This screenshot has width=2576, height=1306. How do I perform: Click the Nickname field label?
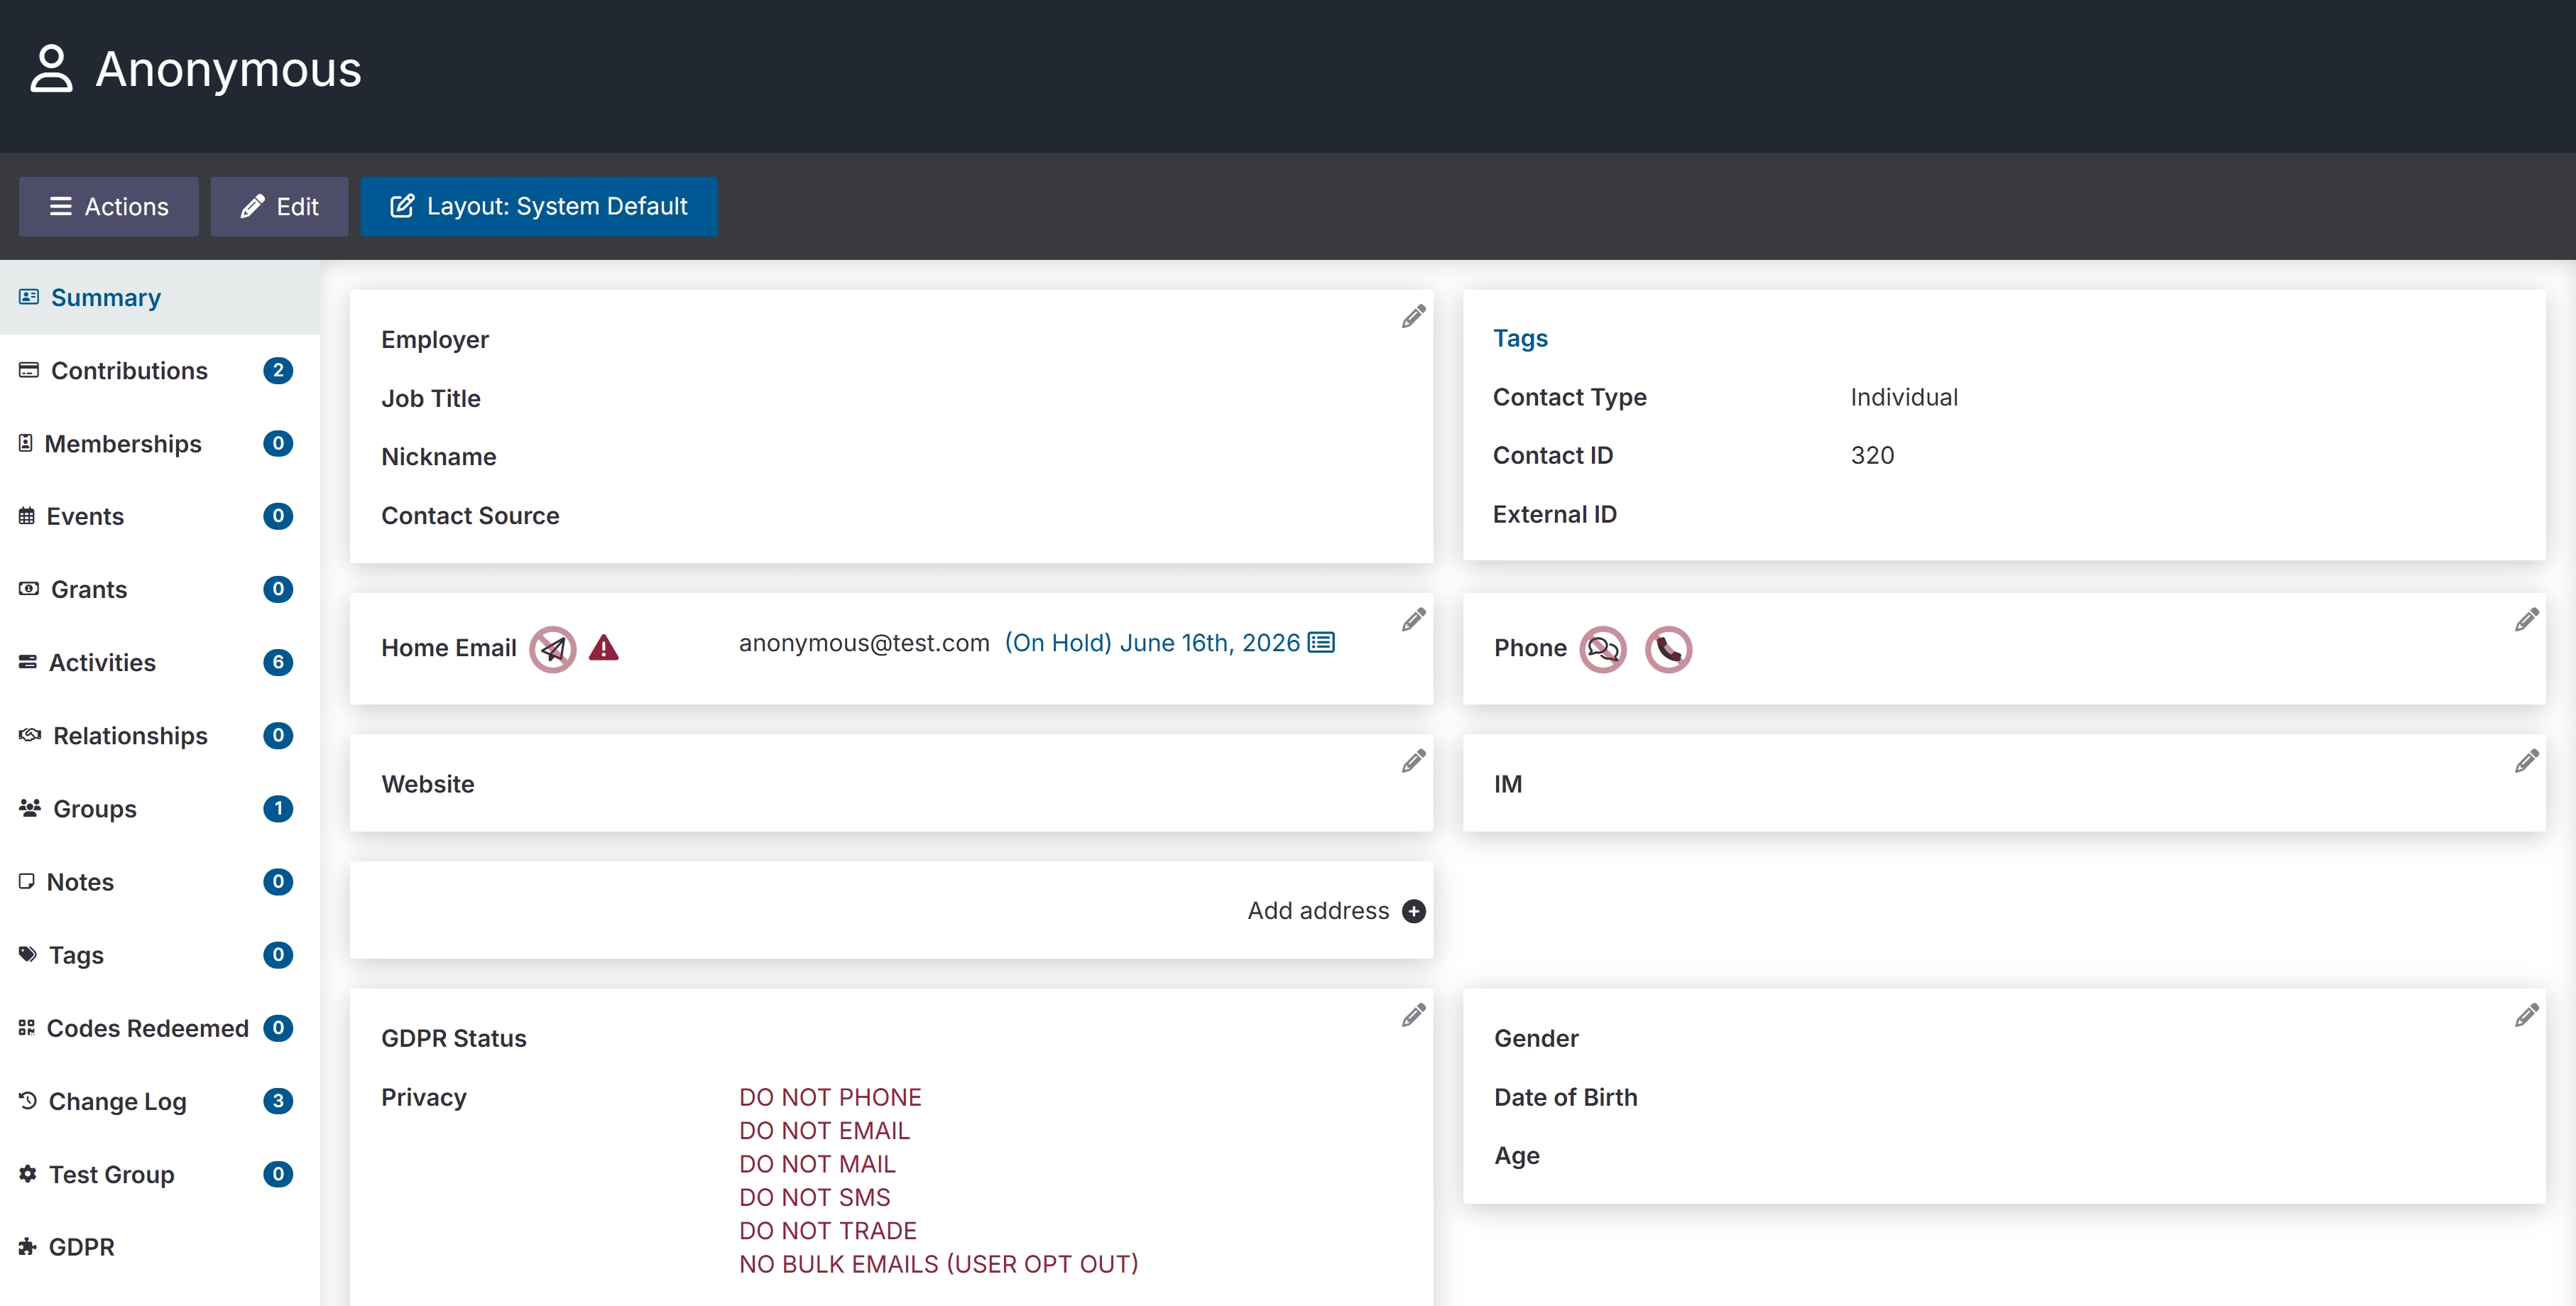pos(438,457)
